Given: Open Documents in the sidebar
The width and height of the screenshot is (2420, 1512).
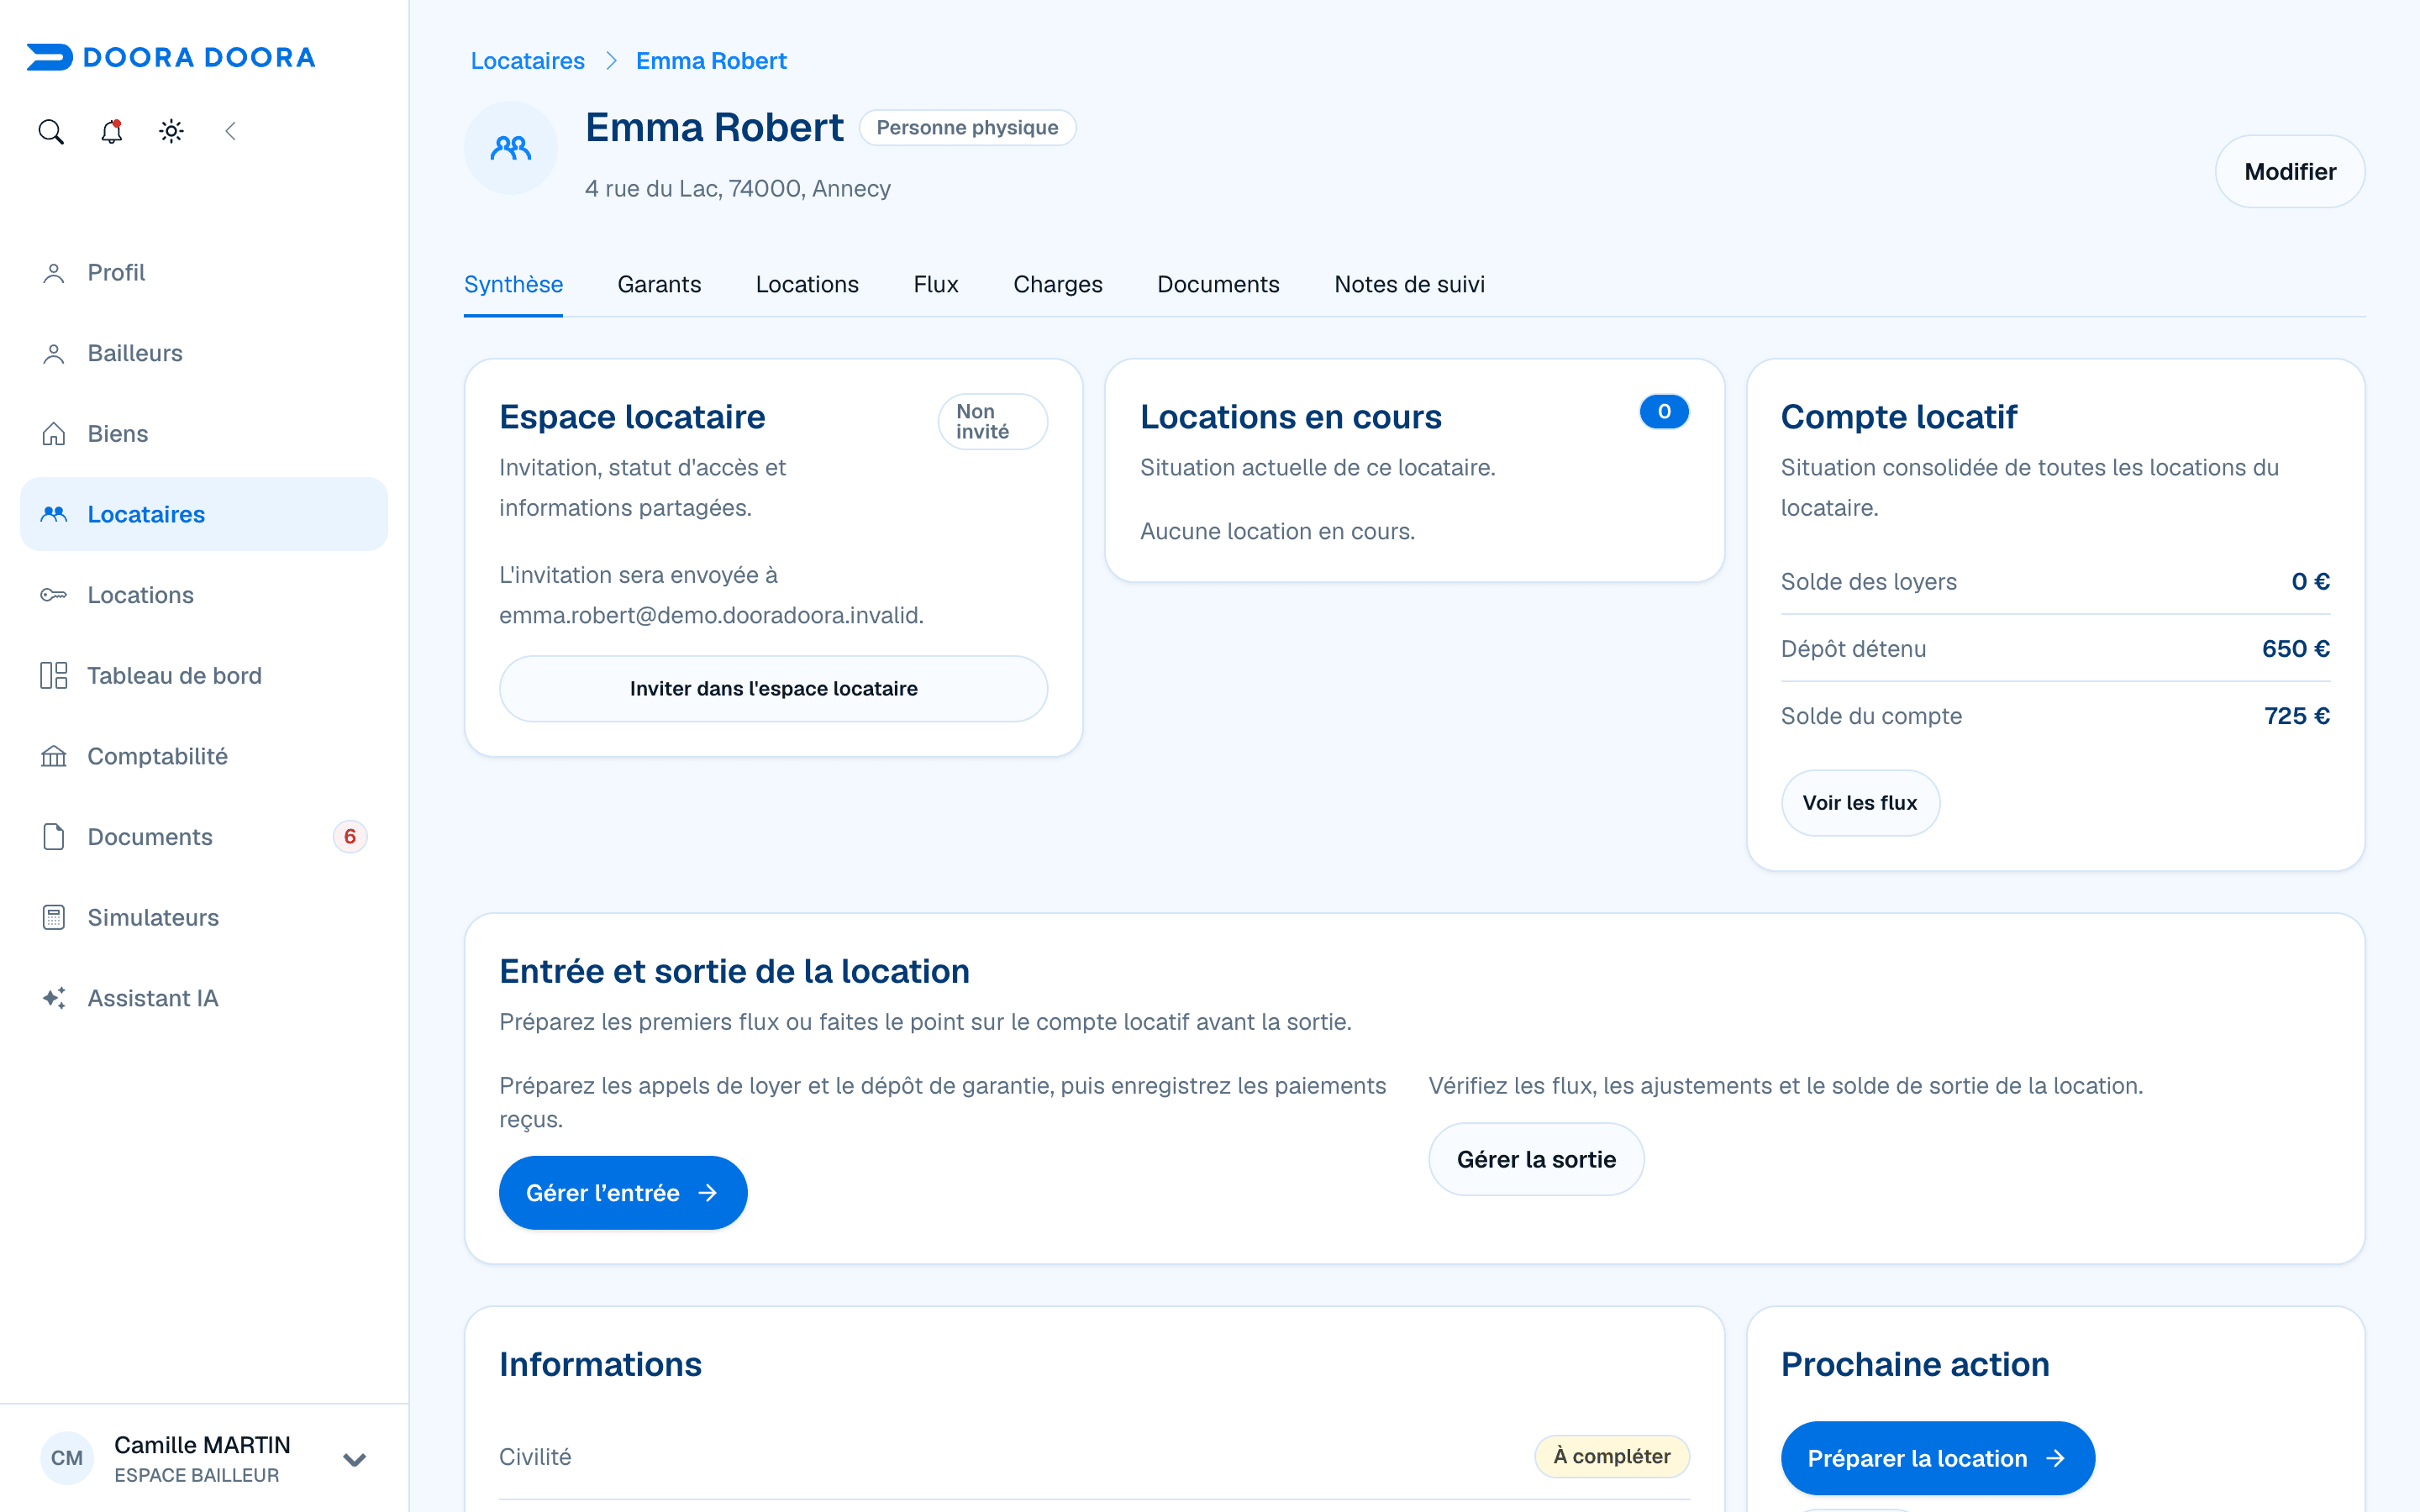Looking at the screenshot, I should [204, 837].
